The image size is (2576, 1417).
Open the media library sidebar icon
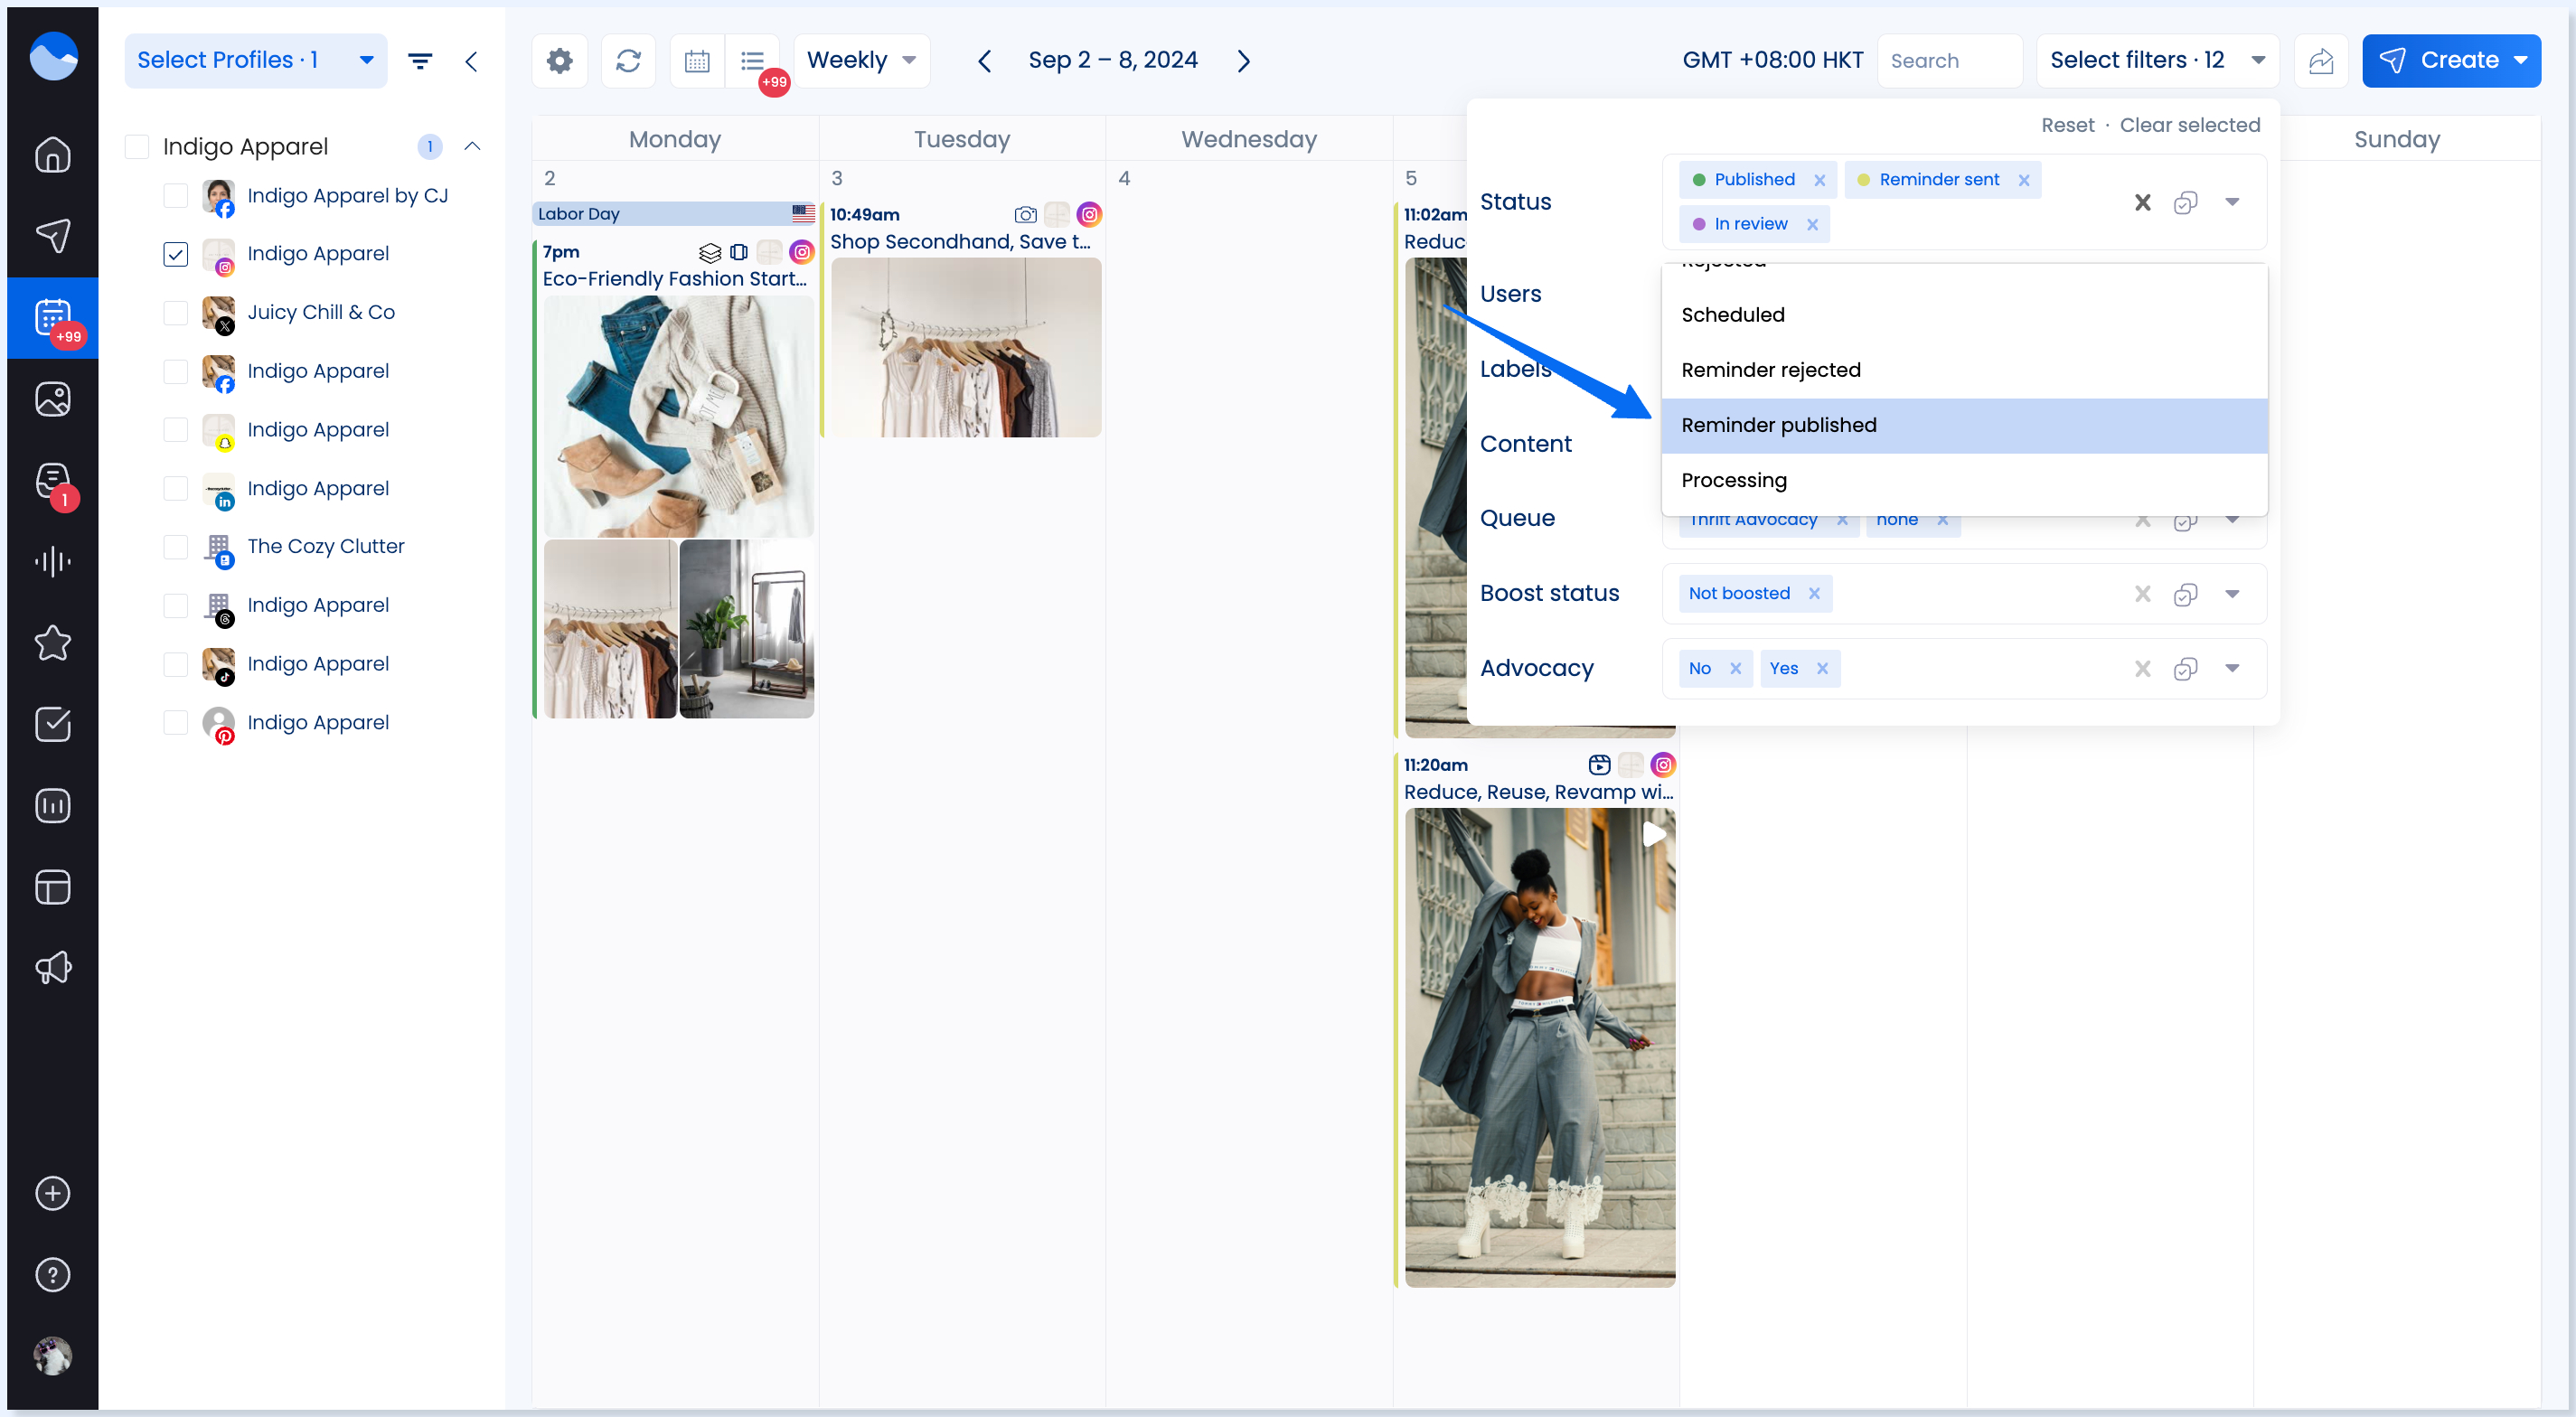(53, 399)
